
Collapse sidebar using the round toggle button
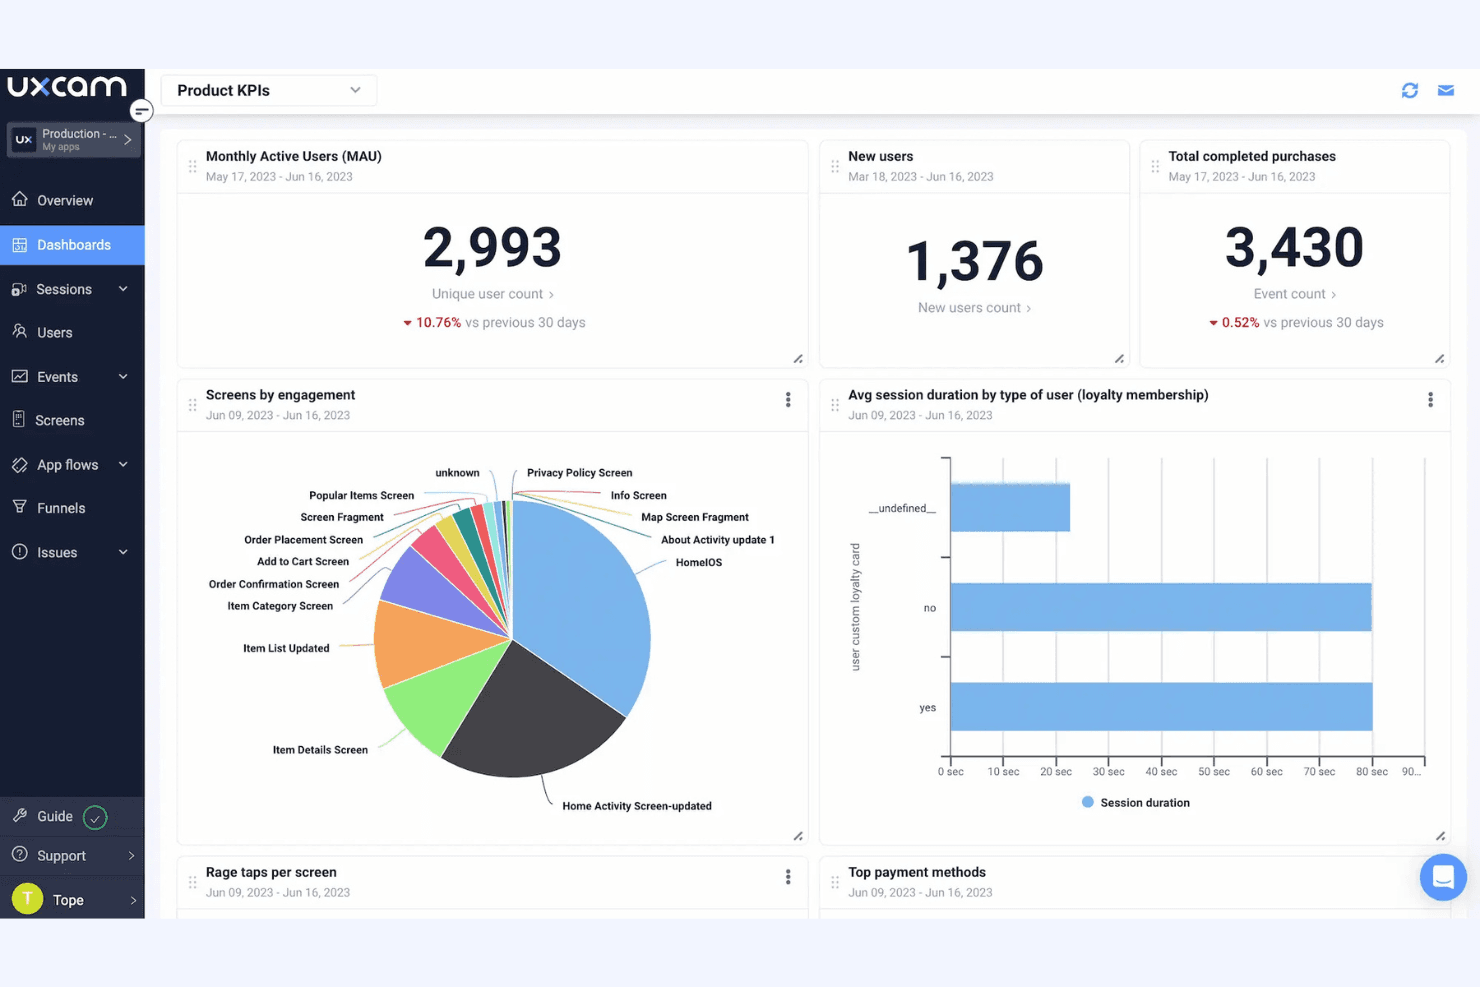tap(142, 111)
